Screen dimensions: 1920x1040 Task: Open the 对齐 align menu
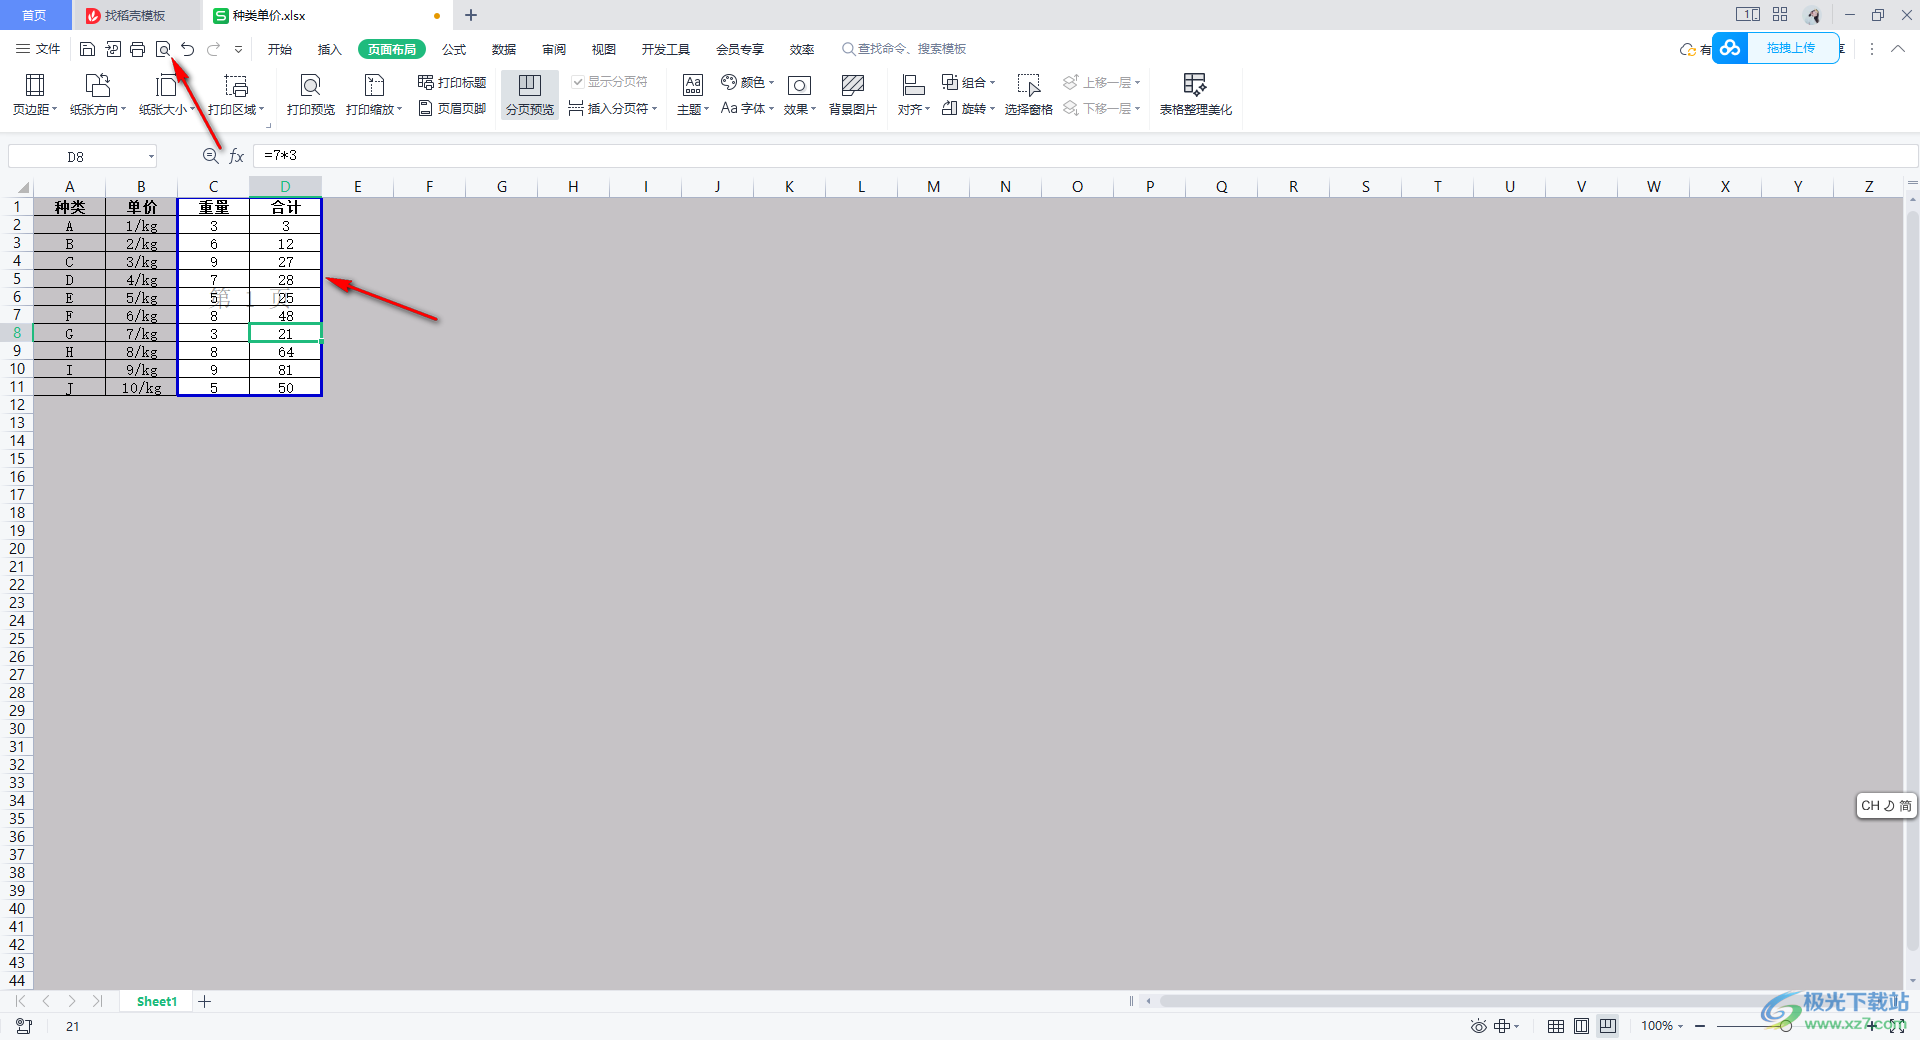pos(914,95)
